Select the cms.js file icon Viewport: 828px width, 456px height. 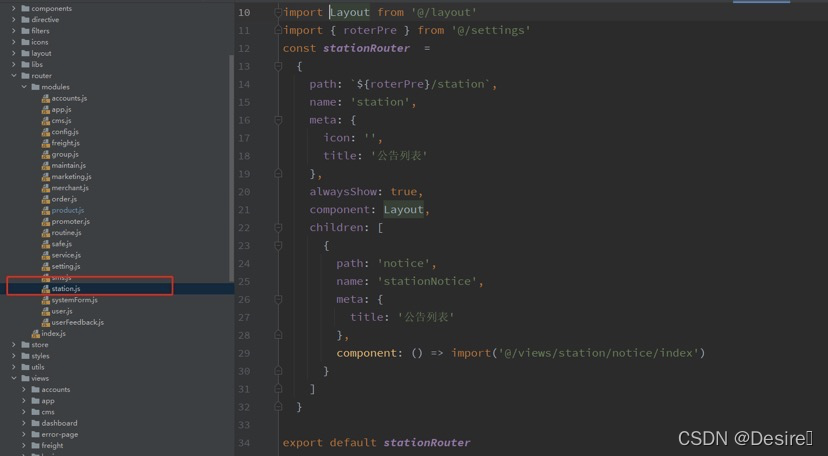[x=46, y=120]
